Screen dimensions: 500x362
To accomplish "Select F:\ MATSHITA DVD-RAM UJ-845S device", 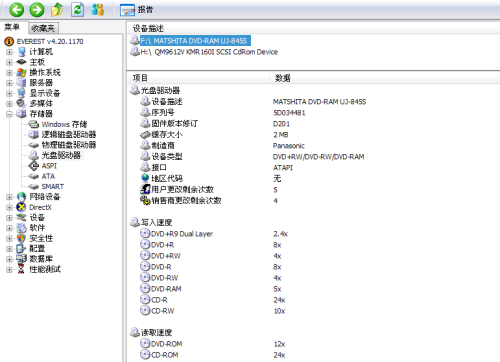I will coord(194,41).
